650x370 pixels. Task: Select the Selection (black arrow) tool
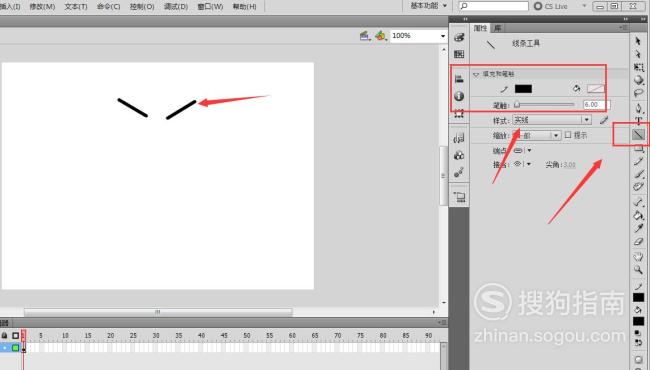pos(638,41)
